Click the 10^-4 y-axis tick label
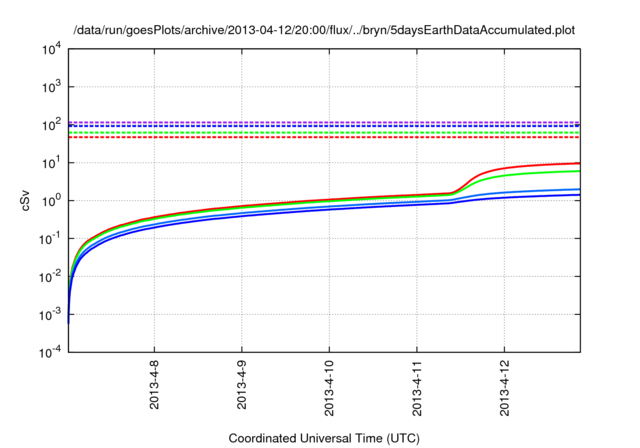640x448 pixels. pos(51,353)
